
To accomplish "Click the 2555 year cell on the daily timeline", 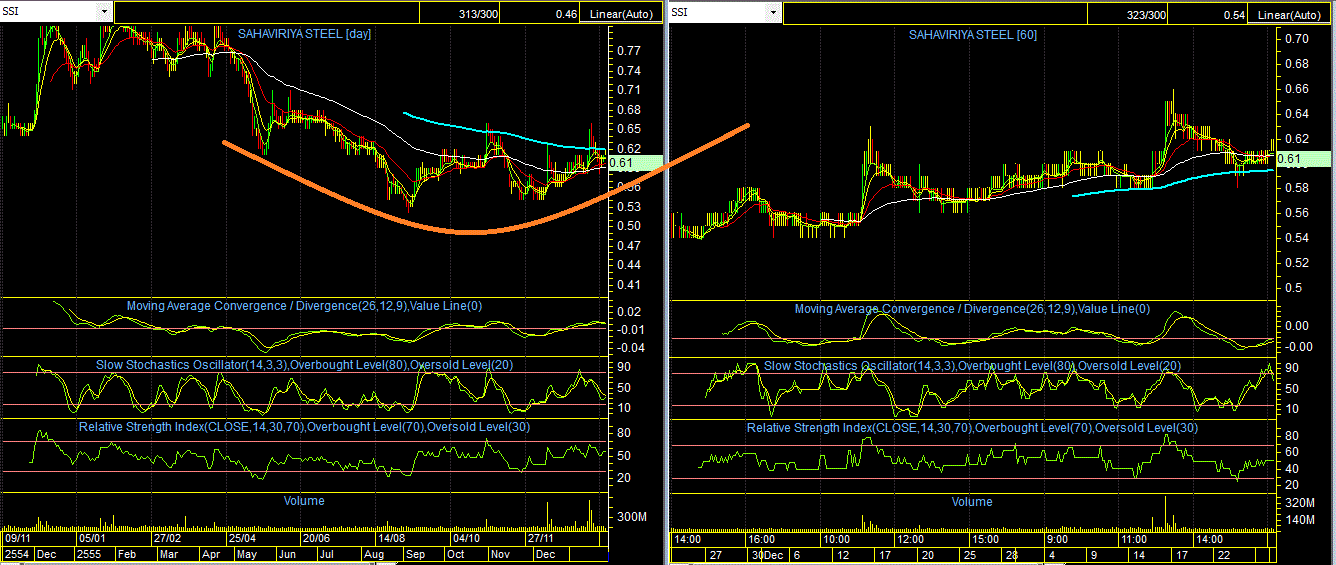I will (93, 553).
